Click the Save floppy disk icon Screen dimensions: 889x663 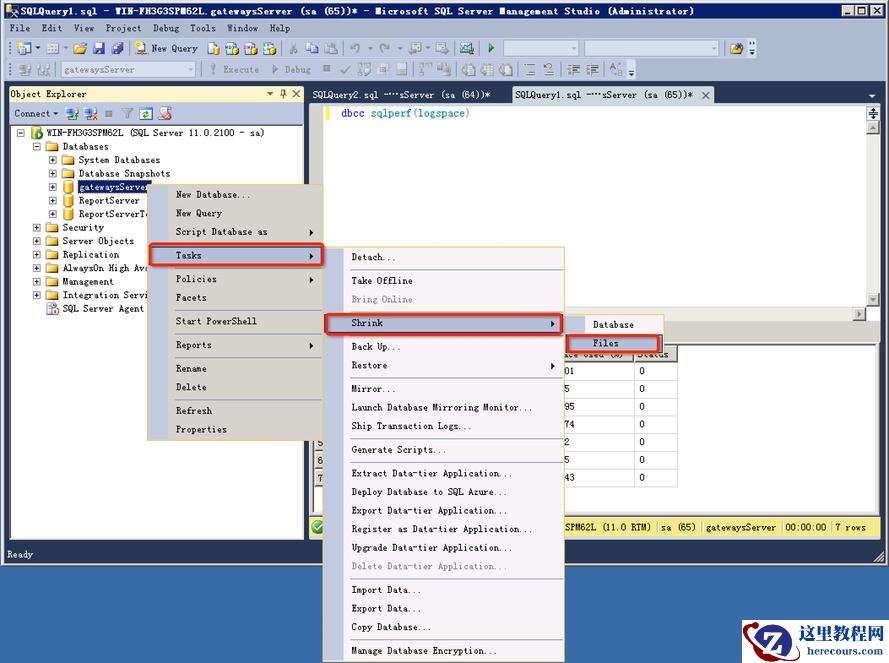(99, 48)
